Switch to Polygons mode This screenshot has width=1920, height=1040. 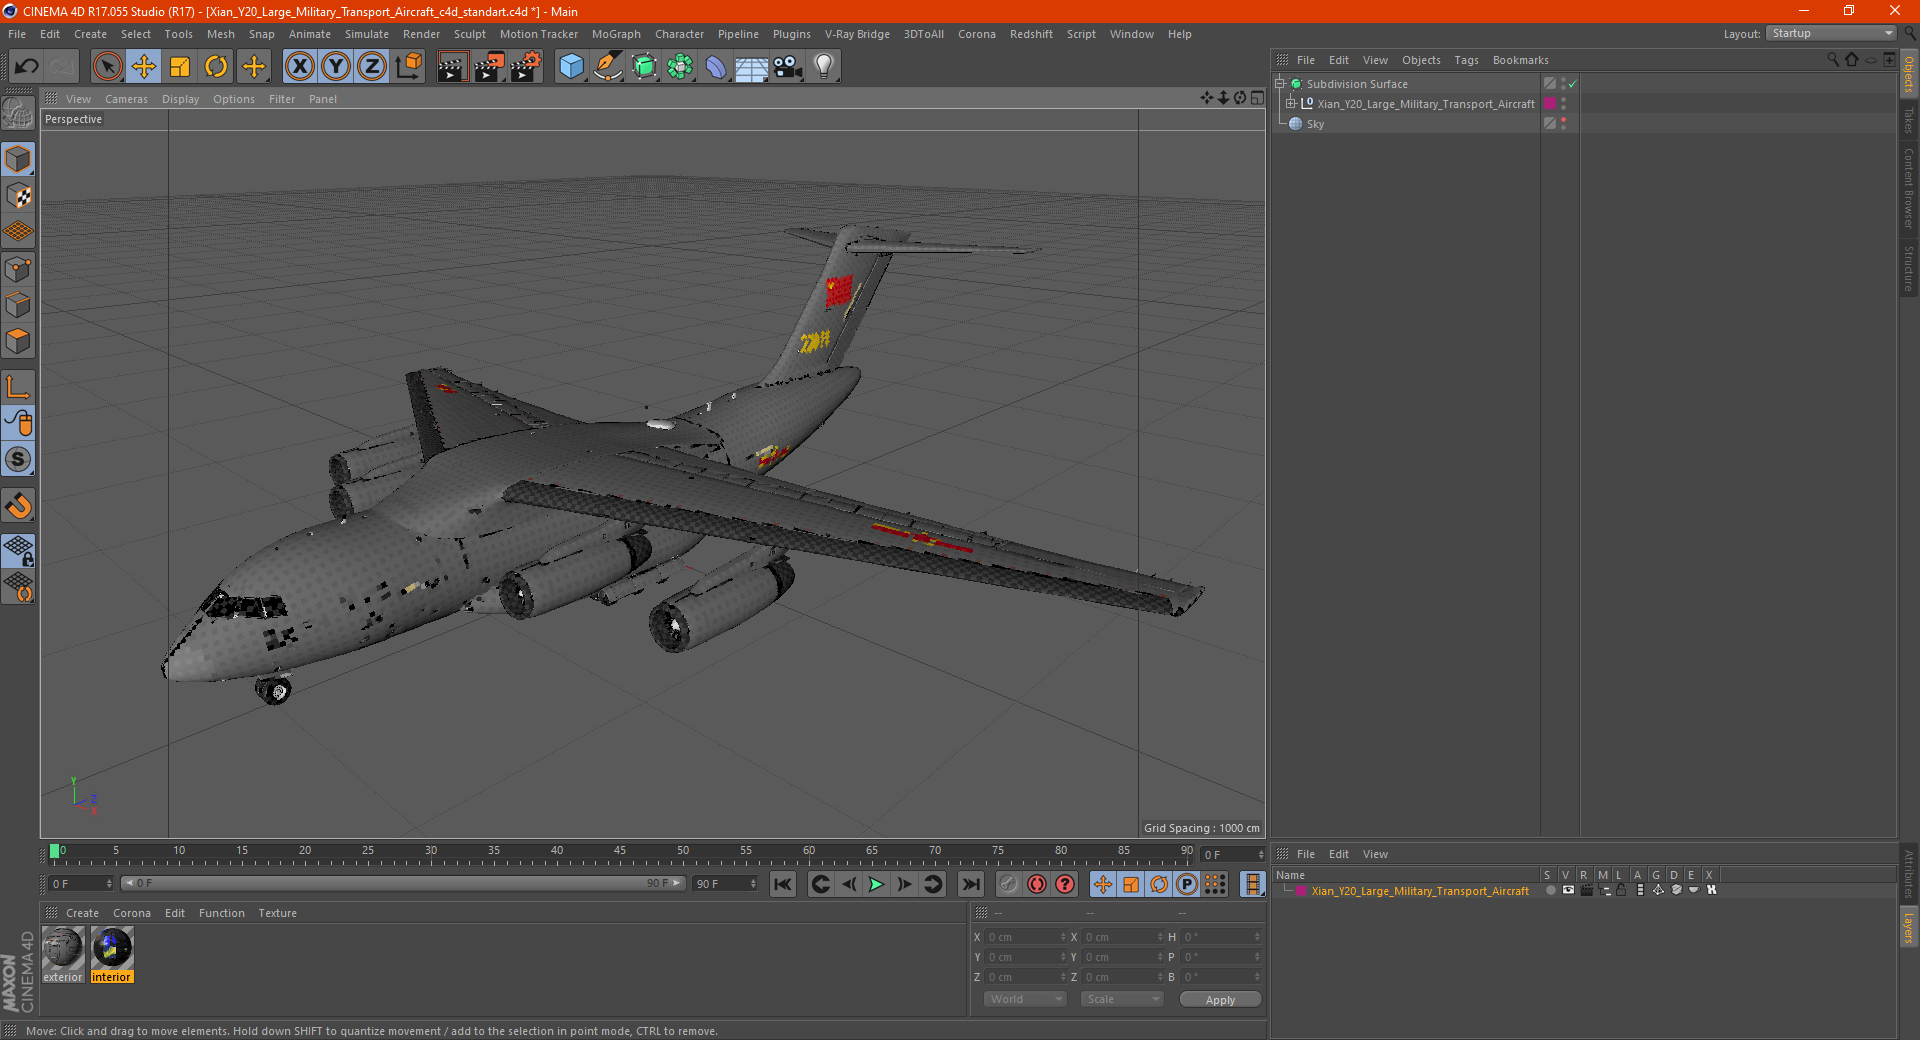18,341
